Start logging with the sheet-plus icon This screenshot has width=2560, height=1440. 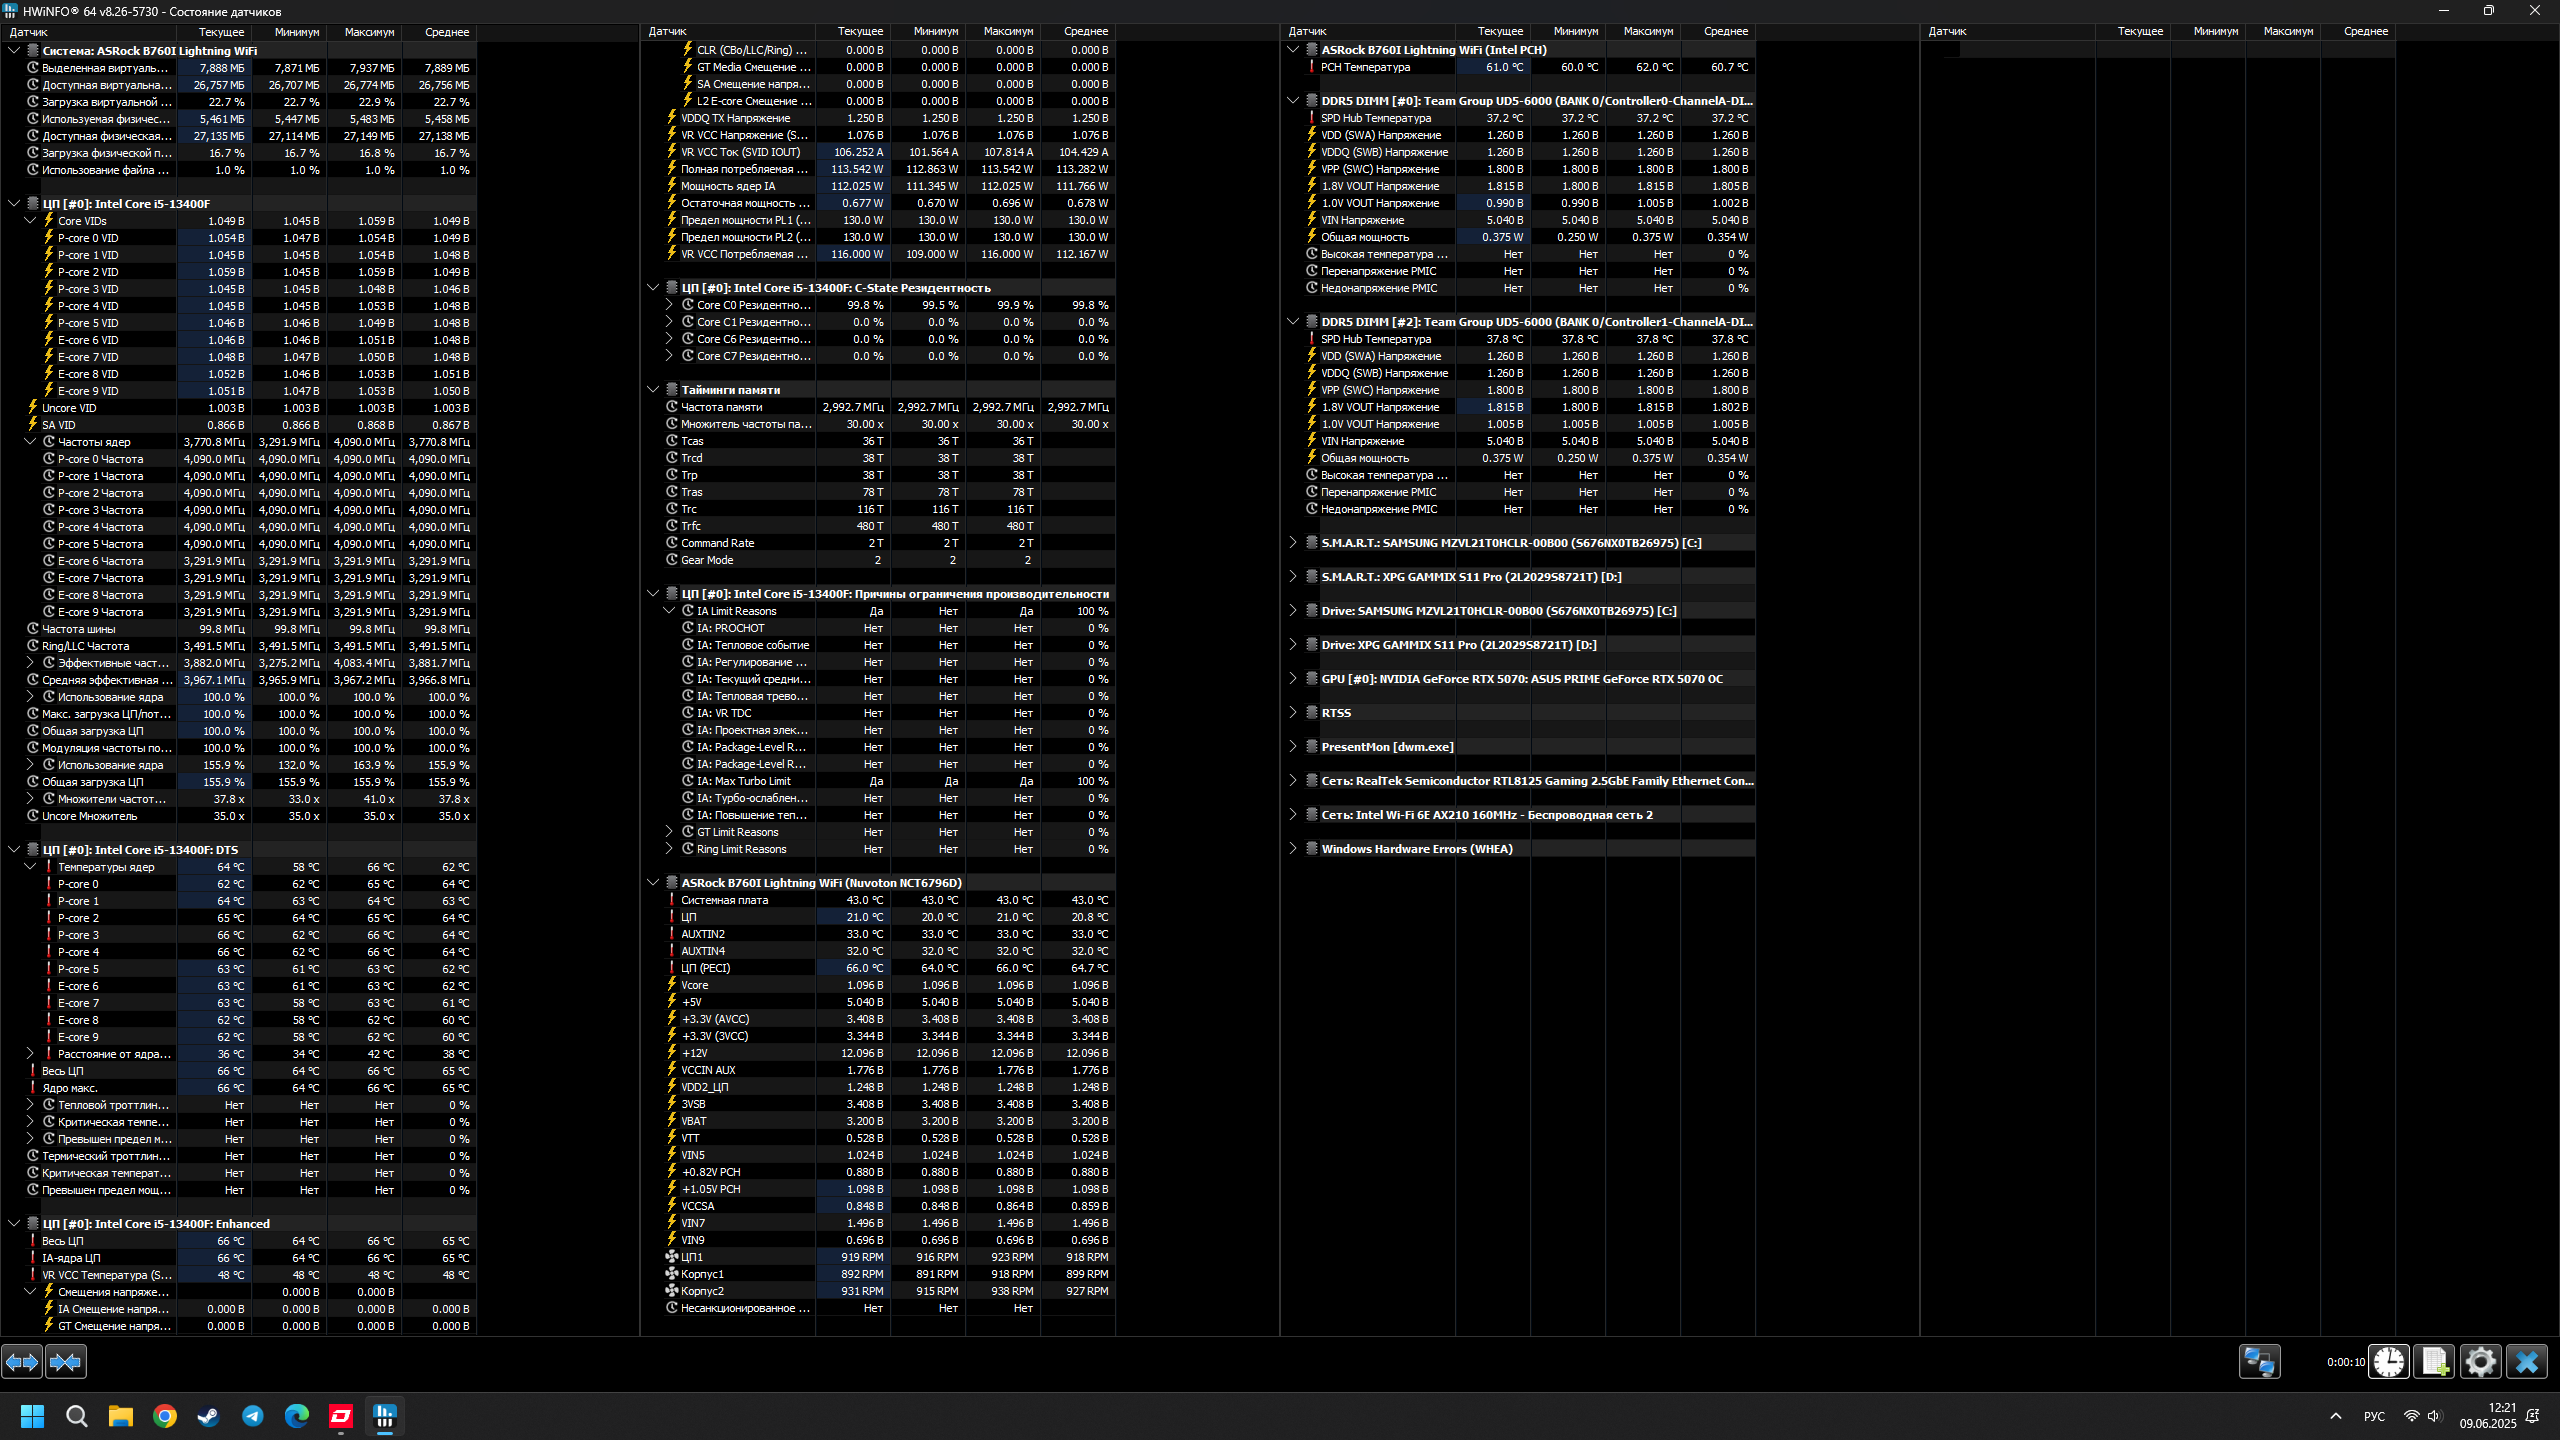coord(2434,1361)
